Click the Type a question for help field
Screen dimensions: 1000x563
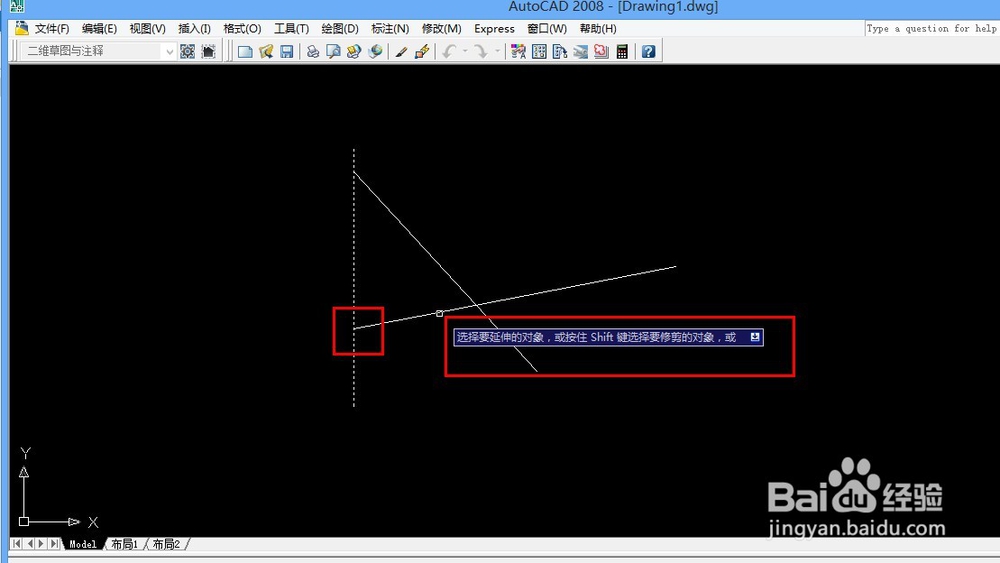click(932, 29)
